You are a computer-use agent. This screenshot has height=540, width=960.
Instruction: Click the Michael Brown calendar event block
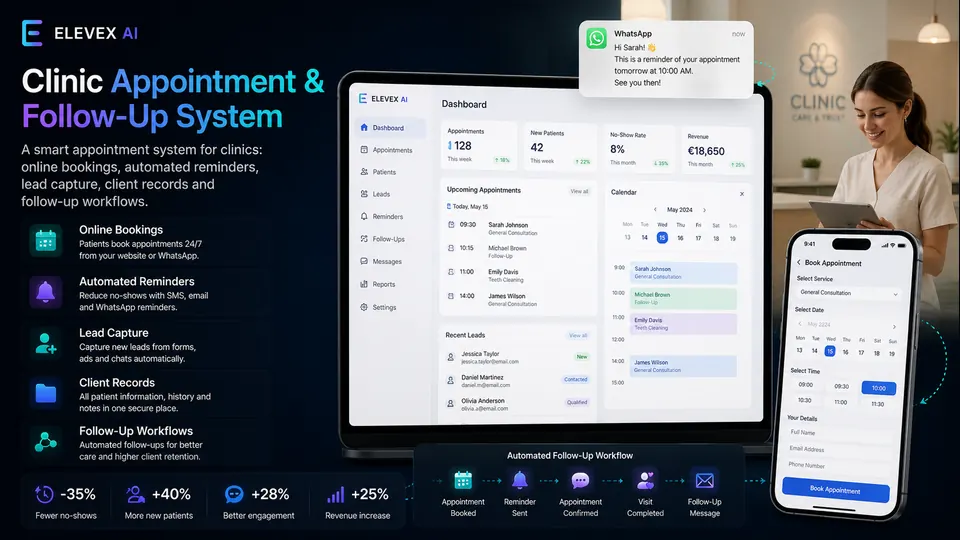[x=683, y=298]
